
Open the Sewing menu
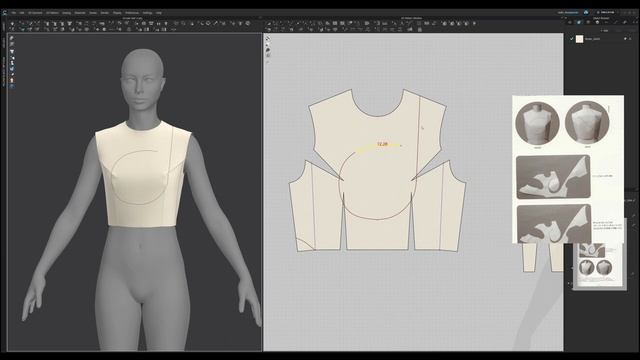coord(66,13)
